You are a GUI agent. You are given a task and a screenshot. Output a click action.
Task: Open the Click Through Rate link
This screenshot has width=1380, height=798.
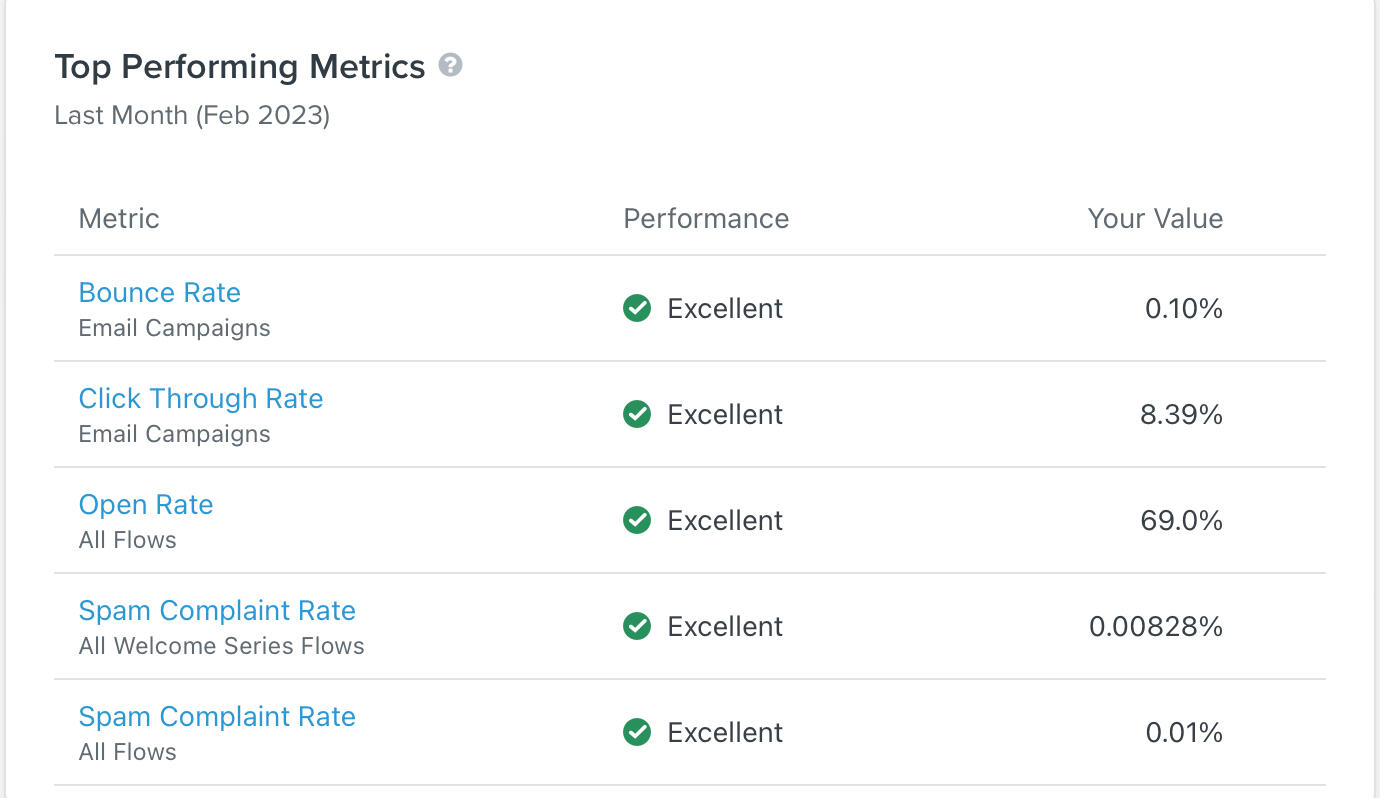[201, 399]
